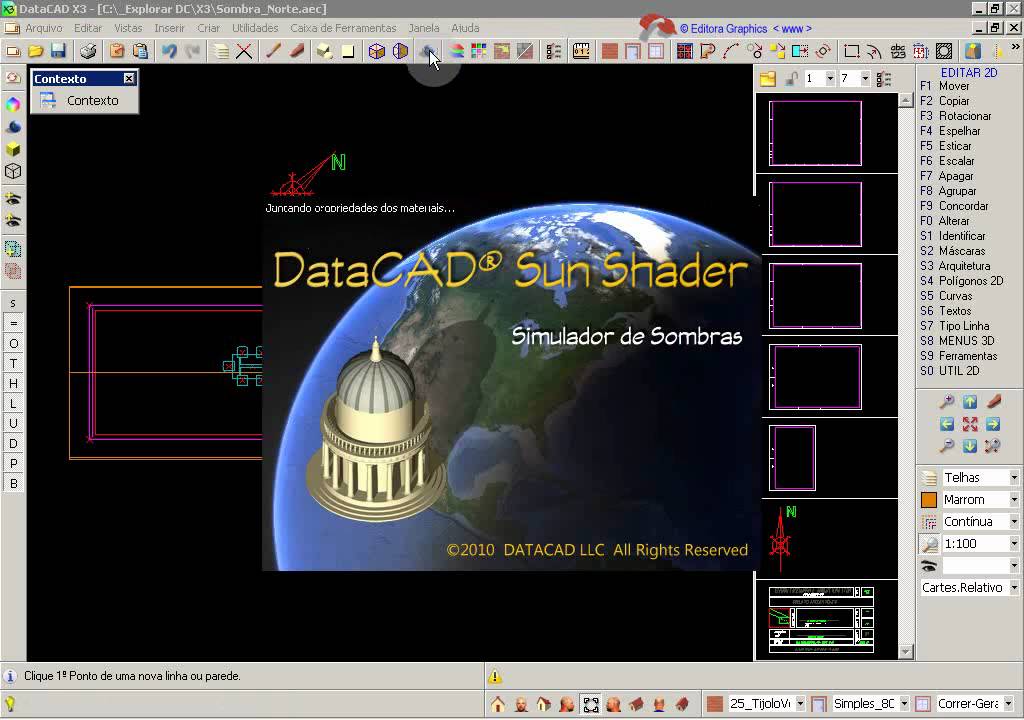Click the front house view icon in bottom bar

[498, 704]
